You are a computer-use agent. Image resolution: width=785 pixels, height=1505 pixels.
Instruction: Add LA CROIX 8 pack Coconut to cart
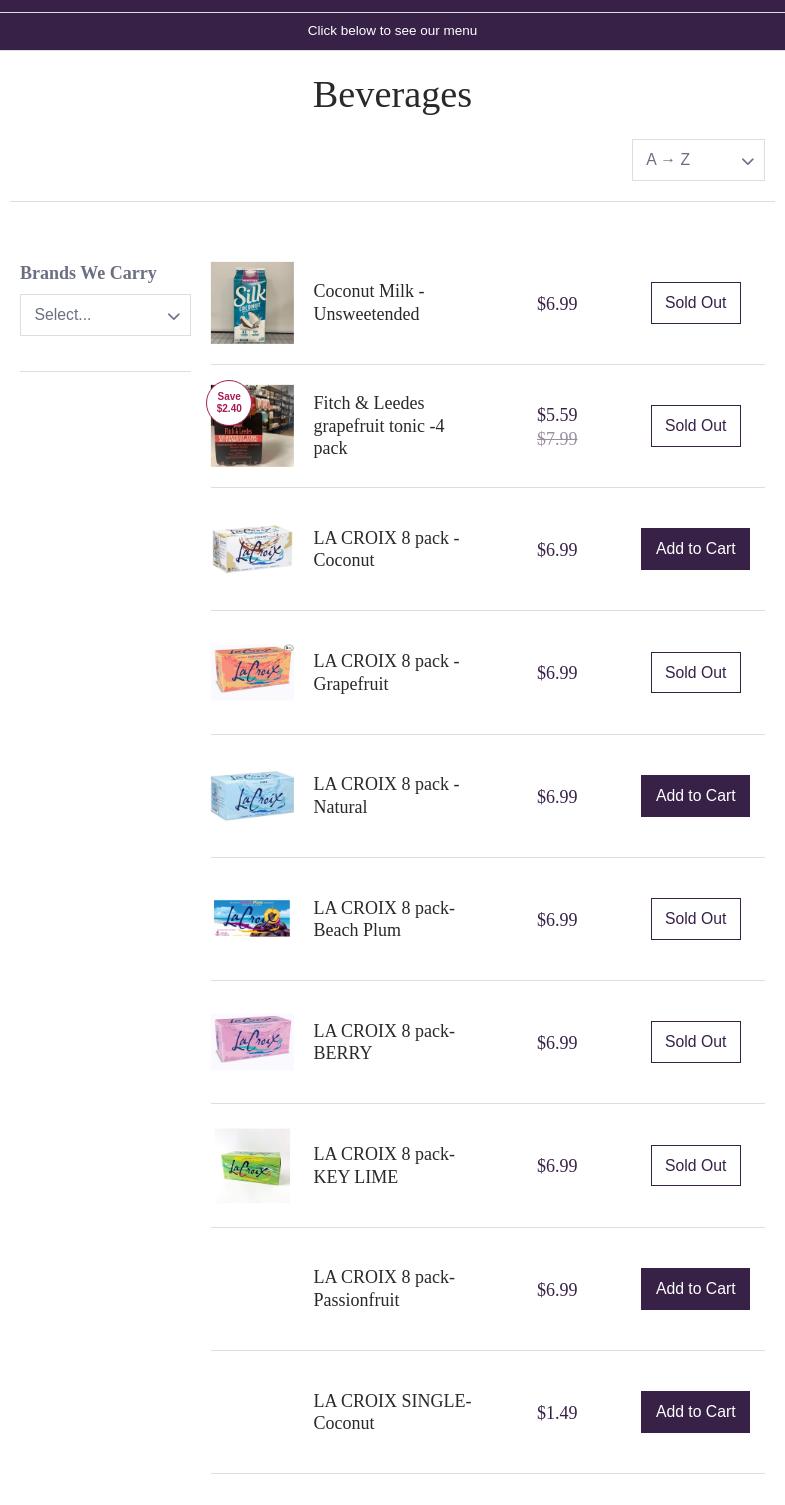[x=695, y=549]
